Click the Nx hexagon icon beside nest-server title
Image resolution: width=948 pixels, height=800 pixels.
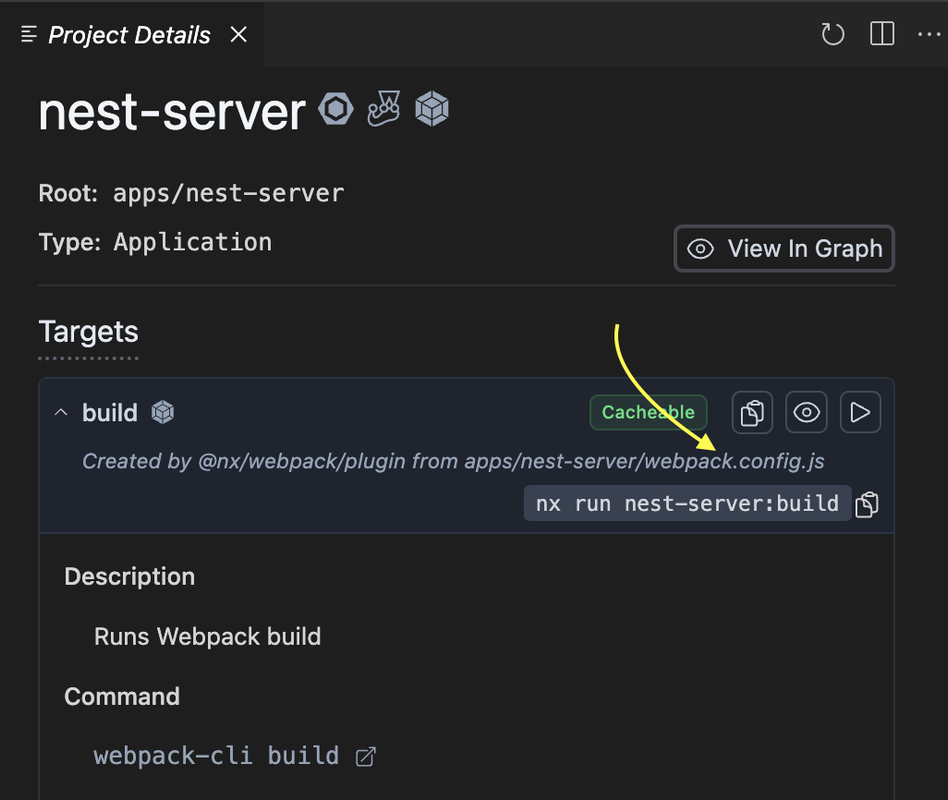[x=336, y=109]
